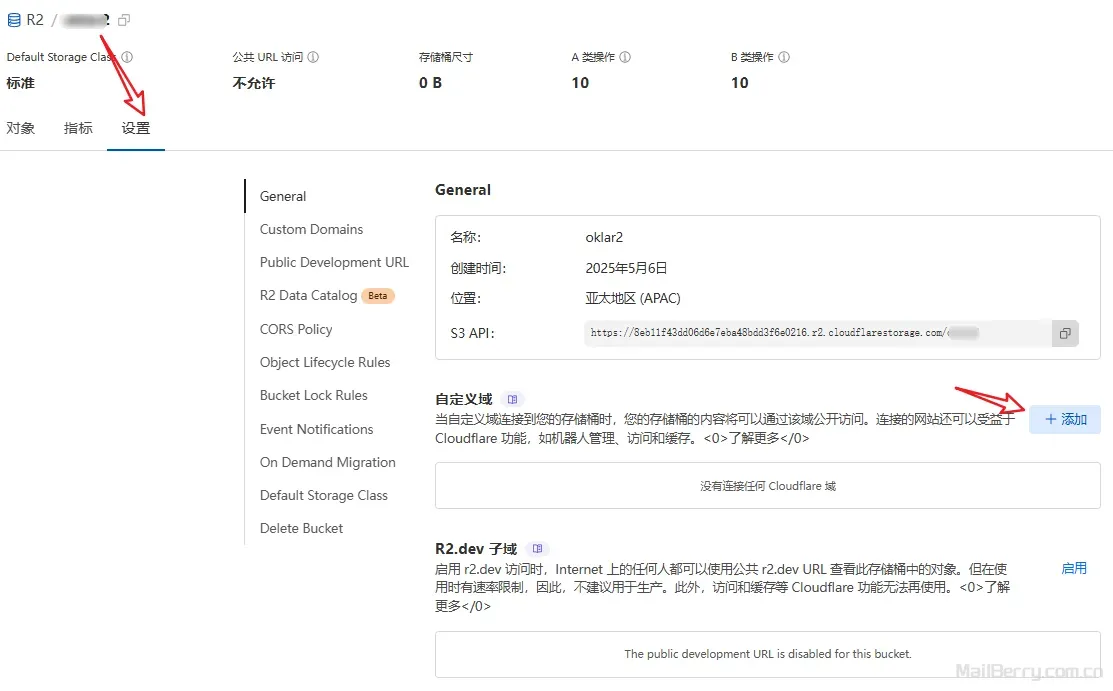Open Default Storage Class section

tap(324, 495)
